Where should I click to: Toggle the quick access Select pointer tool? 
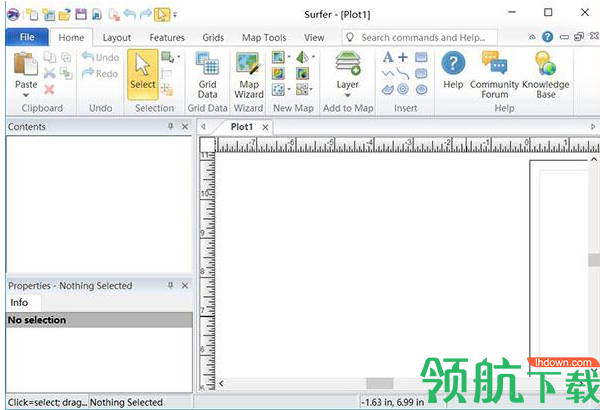pos(162,15)
